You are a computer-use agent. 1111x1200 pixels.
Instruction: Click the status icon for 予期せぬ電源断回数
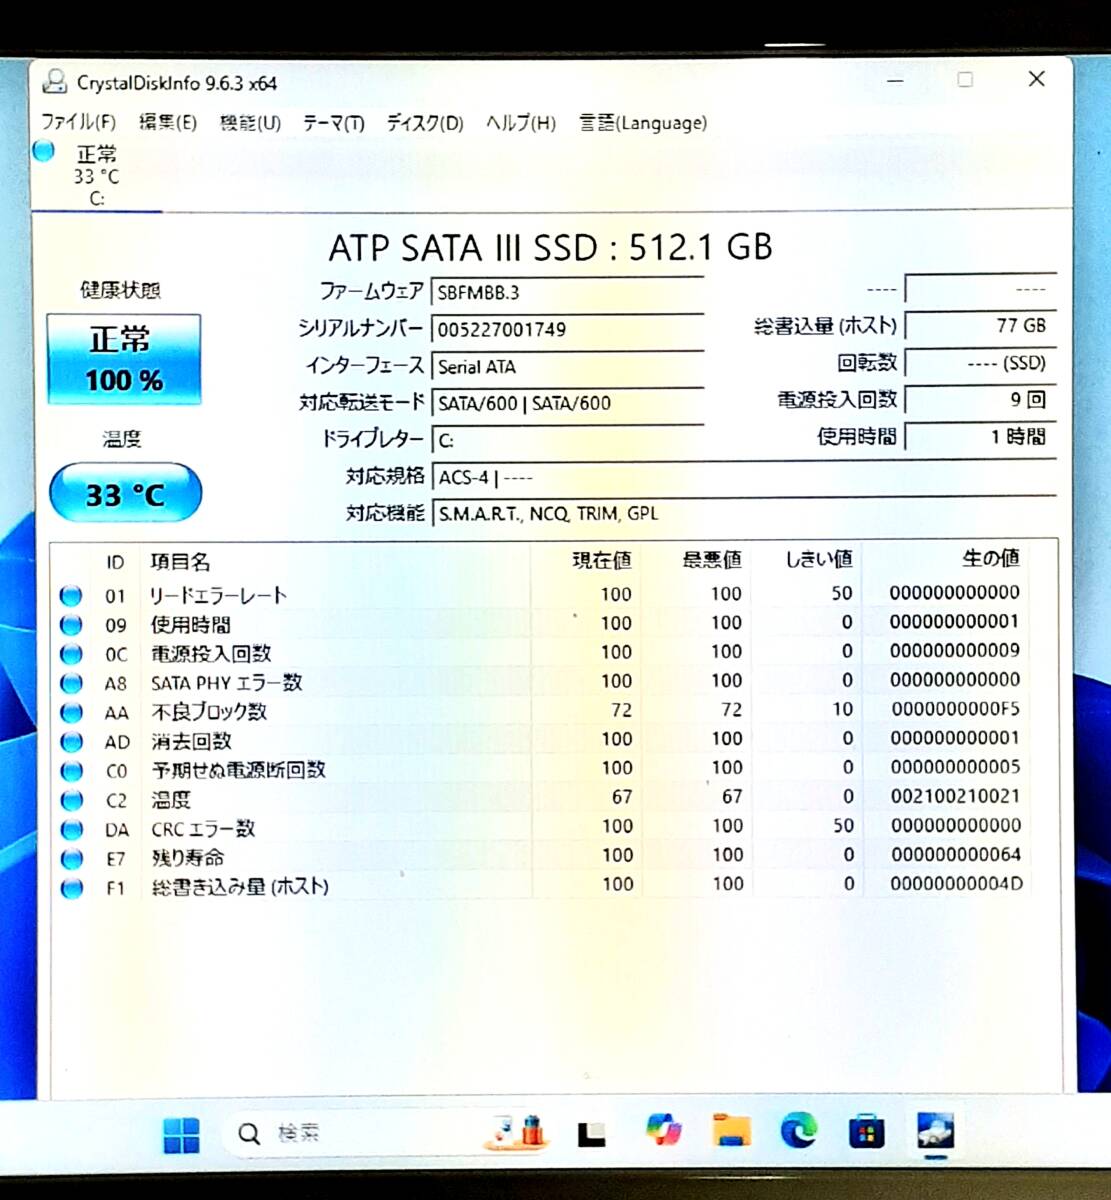coord(71,771)
